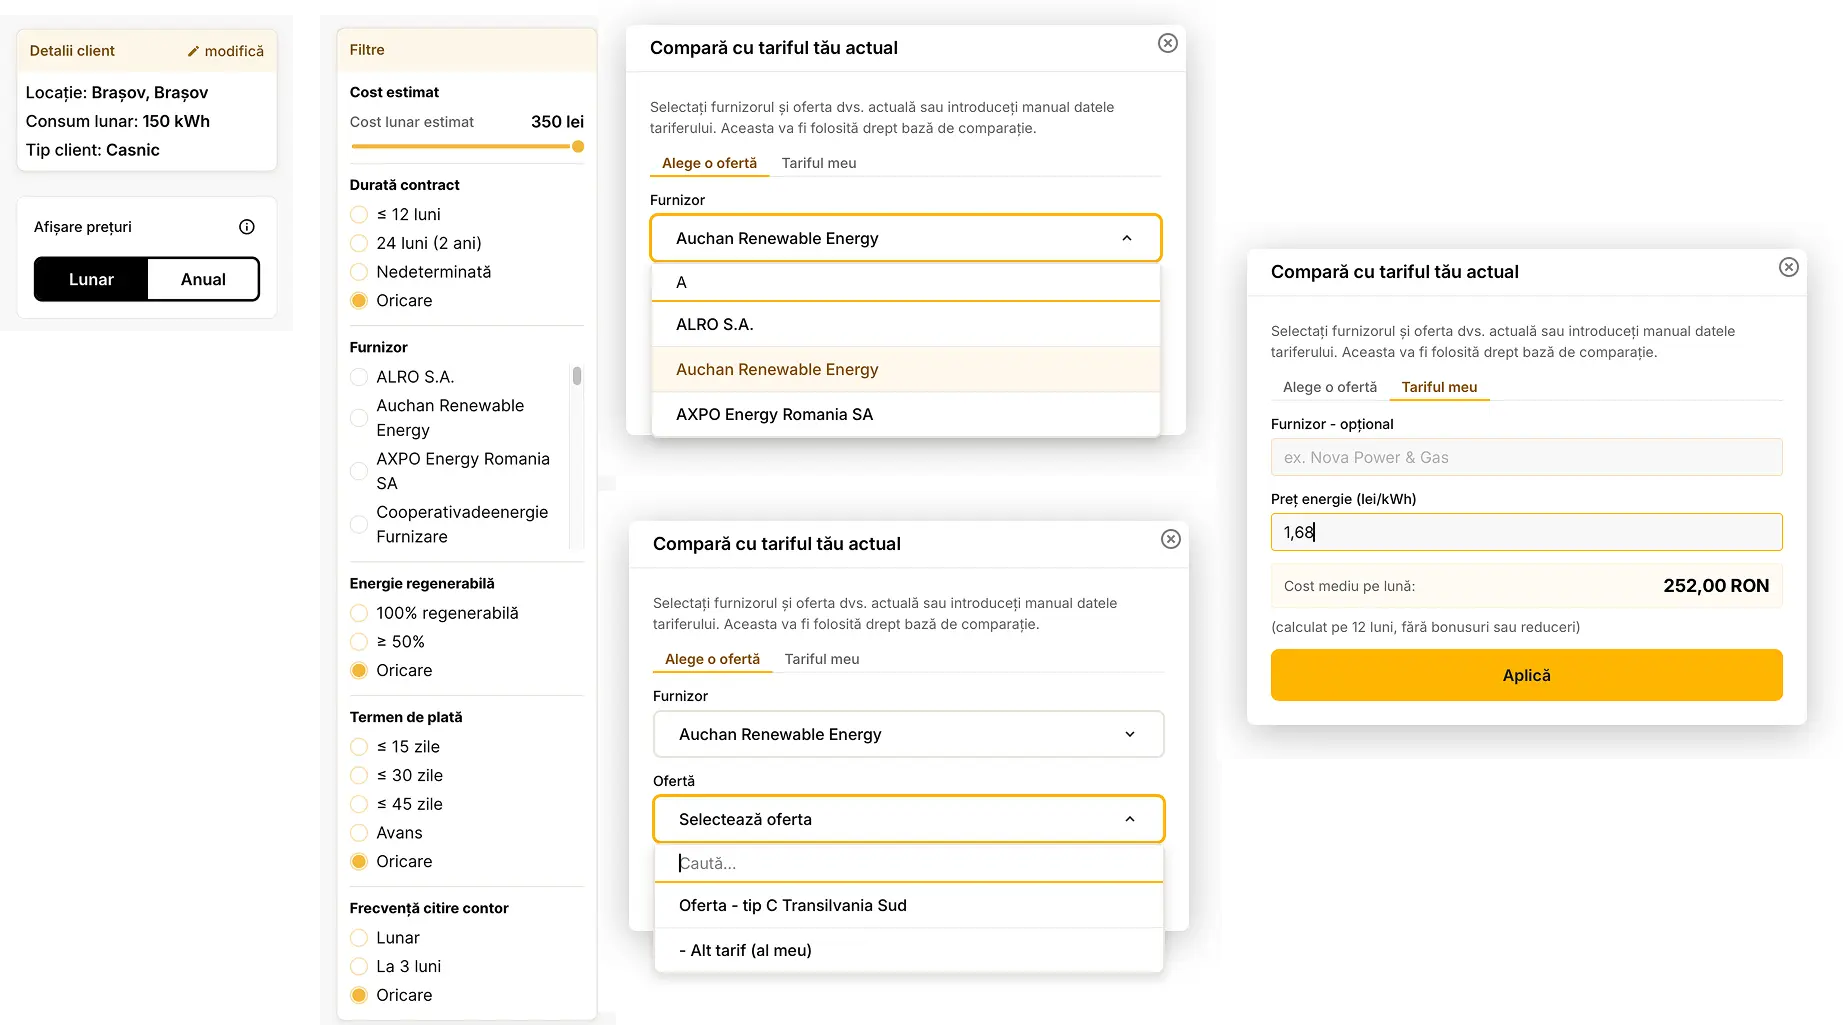Image resolution: width=1843 pixels, height=1025 pixels.
Task: Choose Oferta tip C Transilvania Sud
Action: click(x=792, y=905)
